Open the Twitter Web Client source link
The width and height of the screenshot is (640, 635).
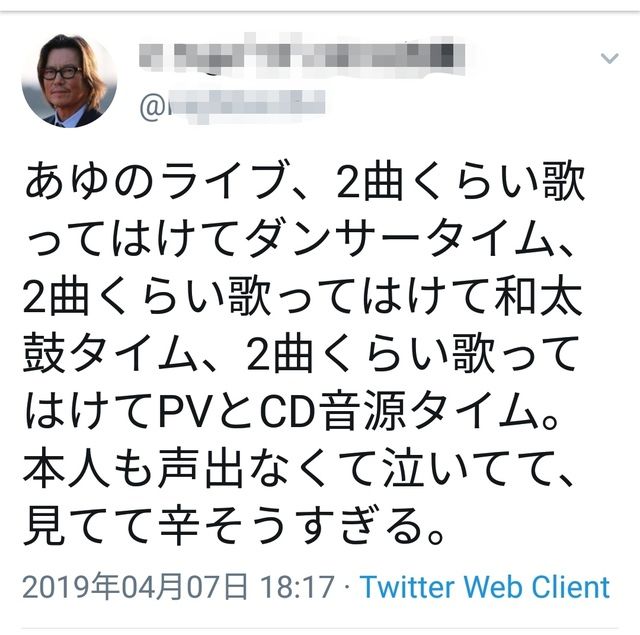pyautogui.click(x=485, y=587)
